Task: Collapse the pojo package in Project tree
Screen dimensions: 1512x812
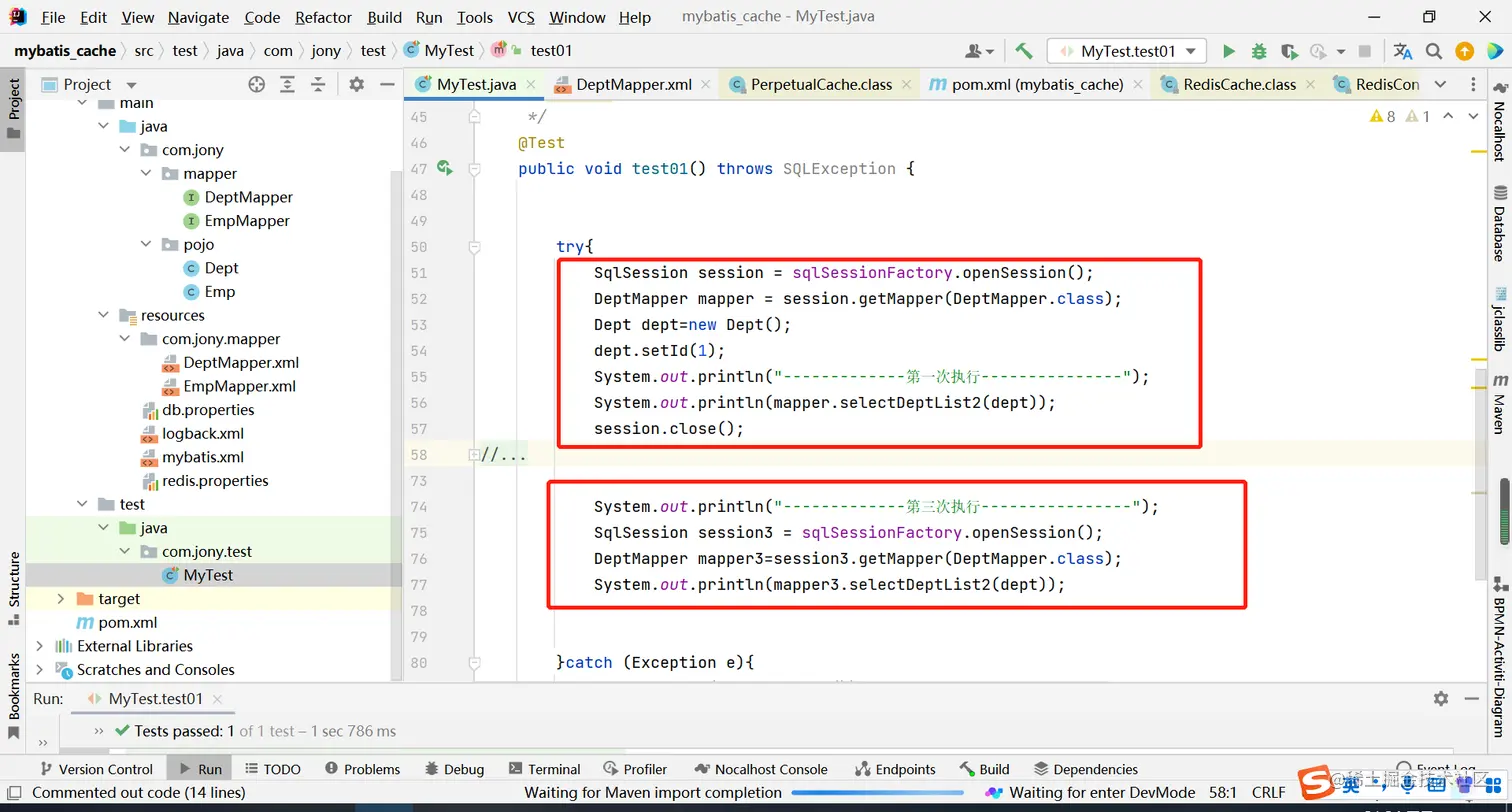Action: tap(147, 245)
